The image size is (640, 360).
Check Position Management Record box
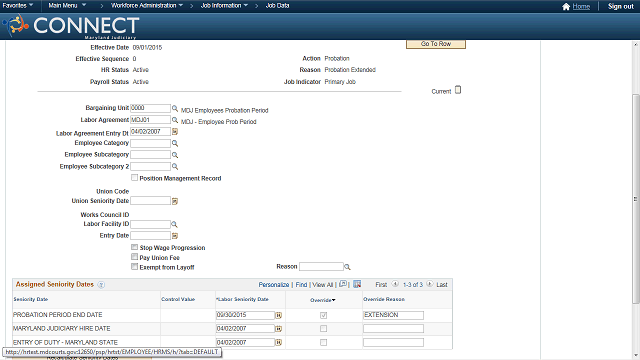click(x=134, y=178)
